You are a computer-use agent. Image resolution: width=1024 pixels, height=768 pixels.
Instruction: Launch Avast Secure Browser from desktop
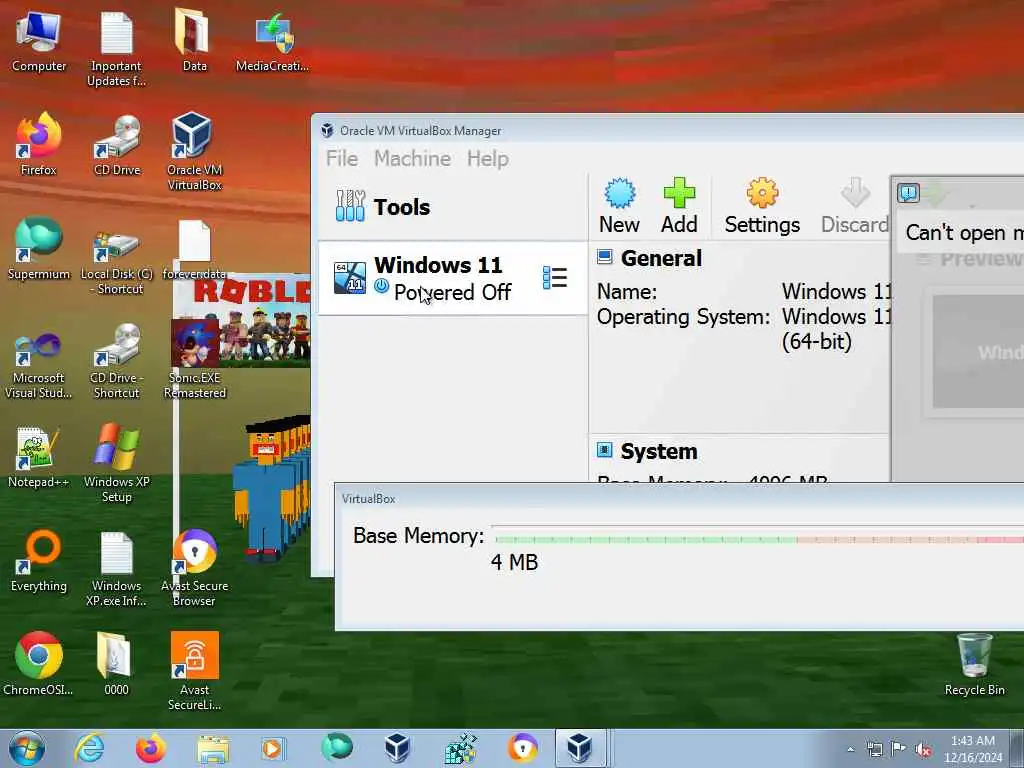[194, 568]
